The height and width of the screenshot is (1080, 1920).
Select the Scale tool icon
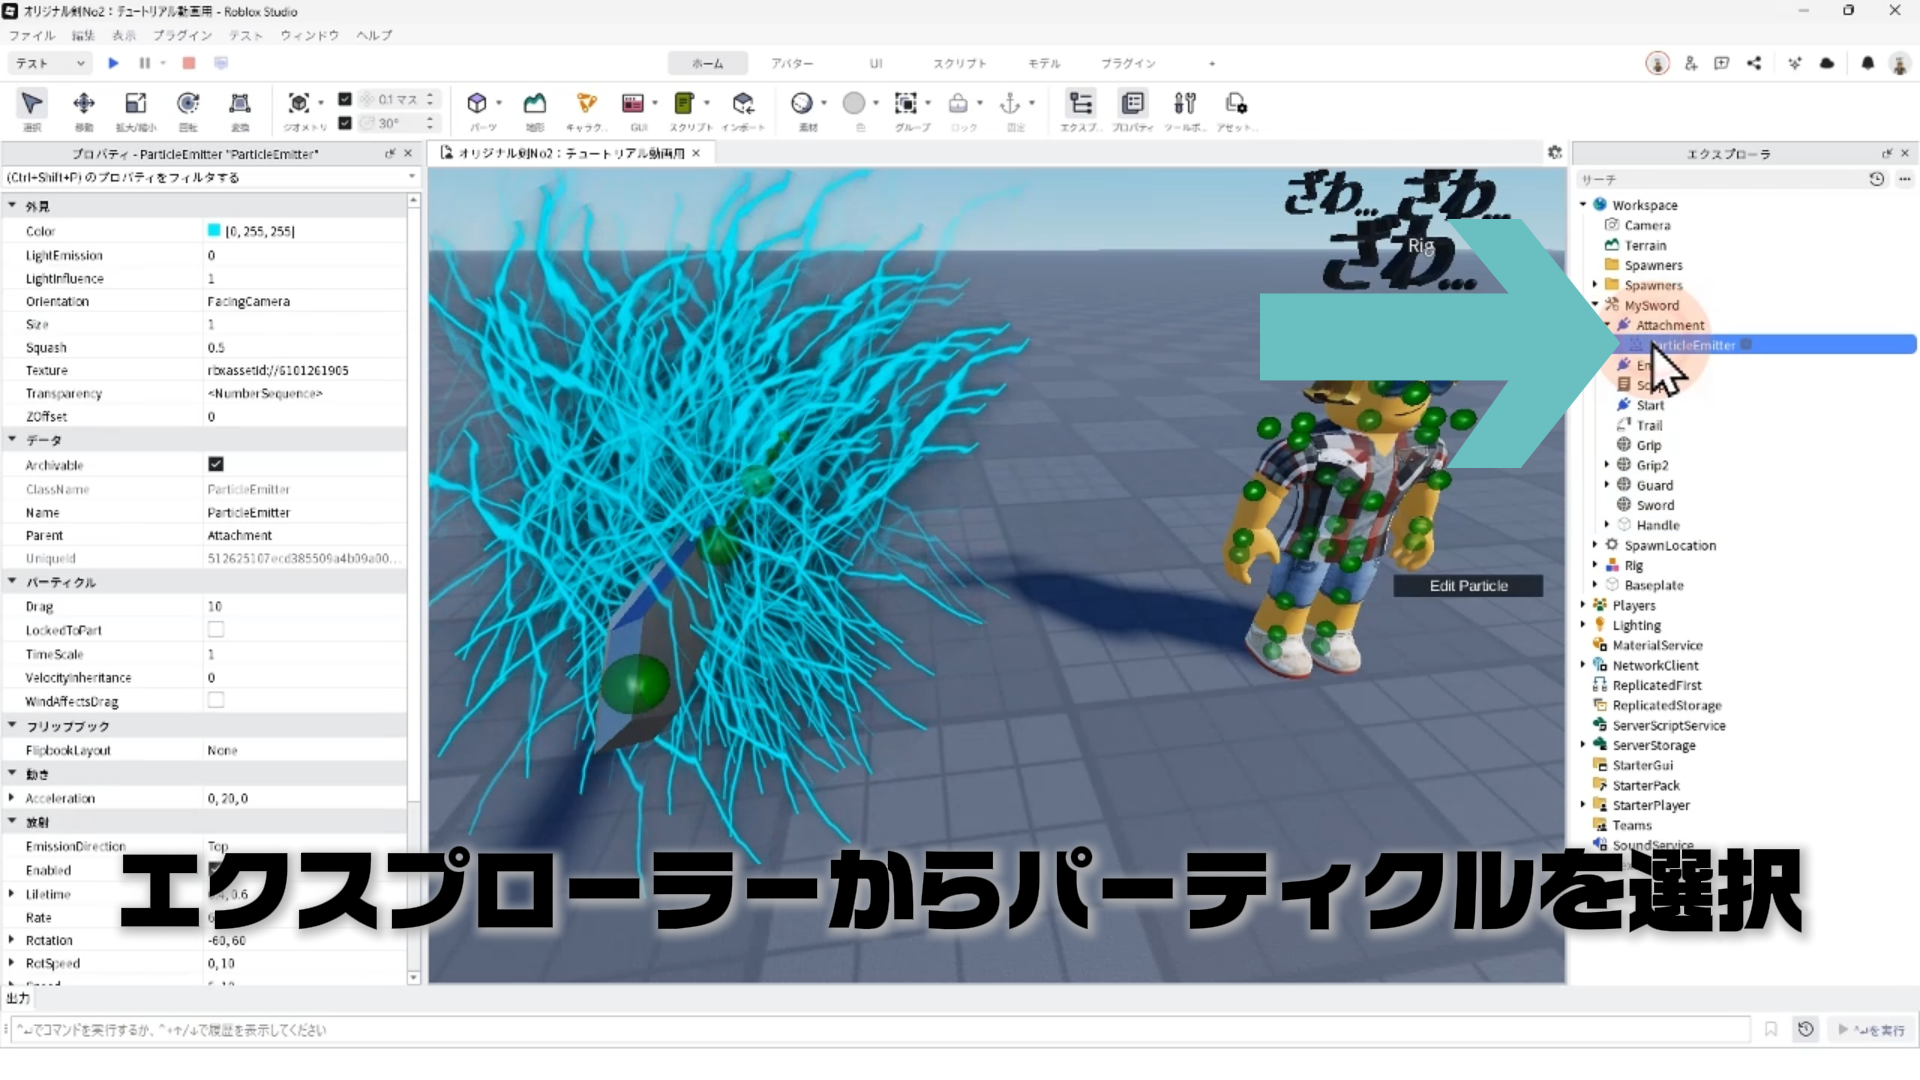click(x=135, y=104)
